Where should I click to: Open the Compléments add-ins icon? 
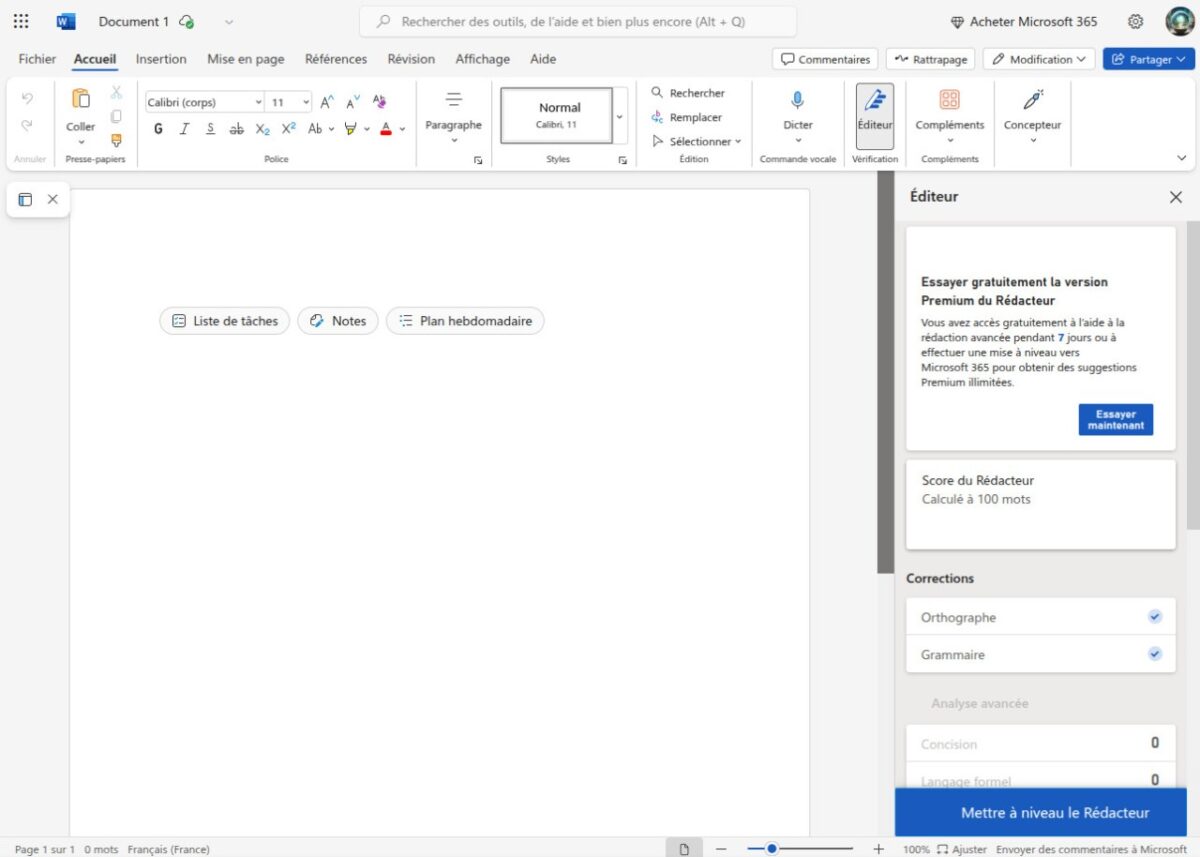(949, 100)
